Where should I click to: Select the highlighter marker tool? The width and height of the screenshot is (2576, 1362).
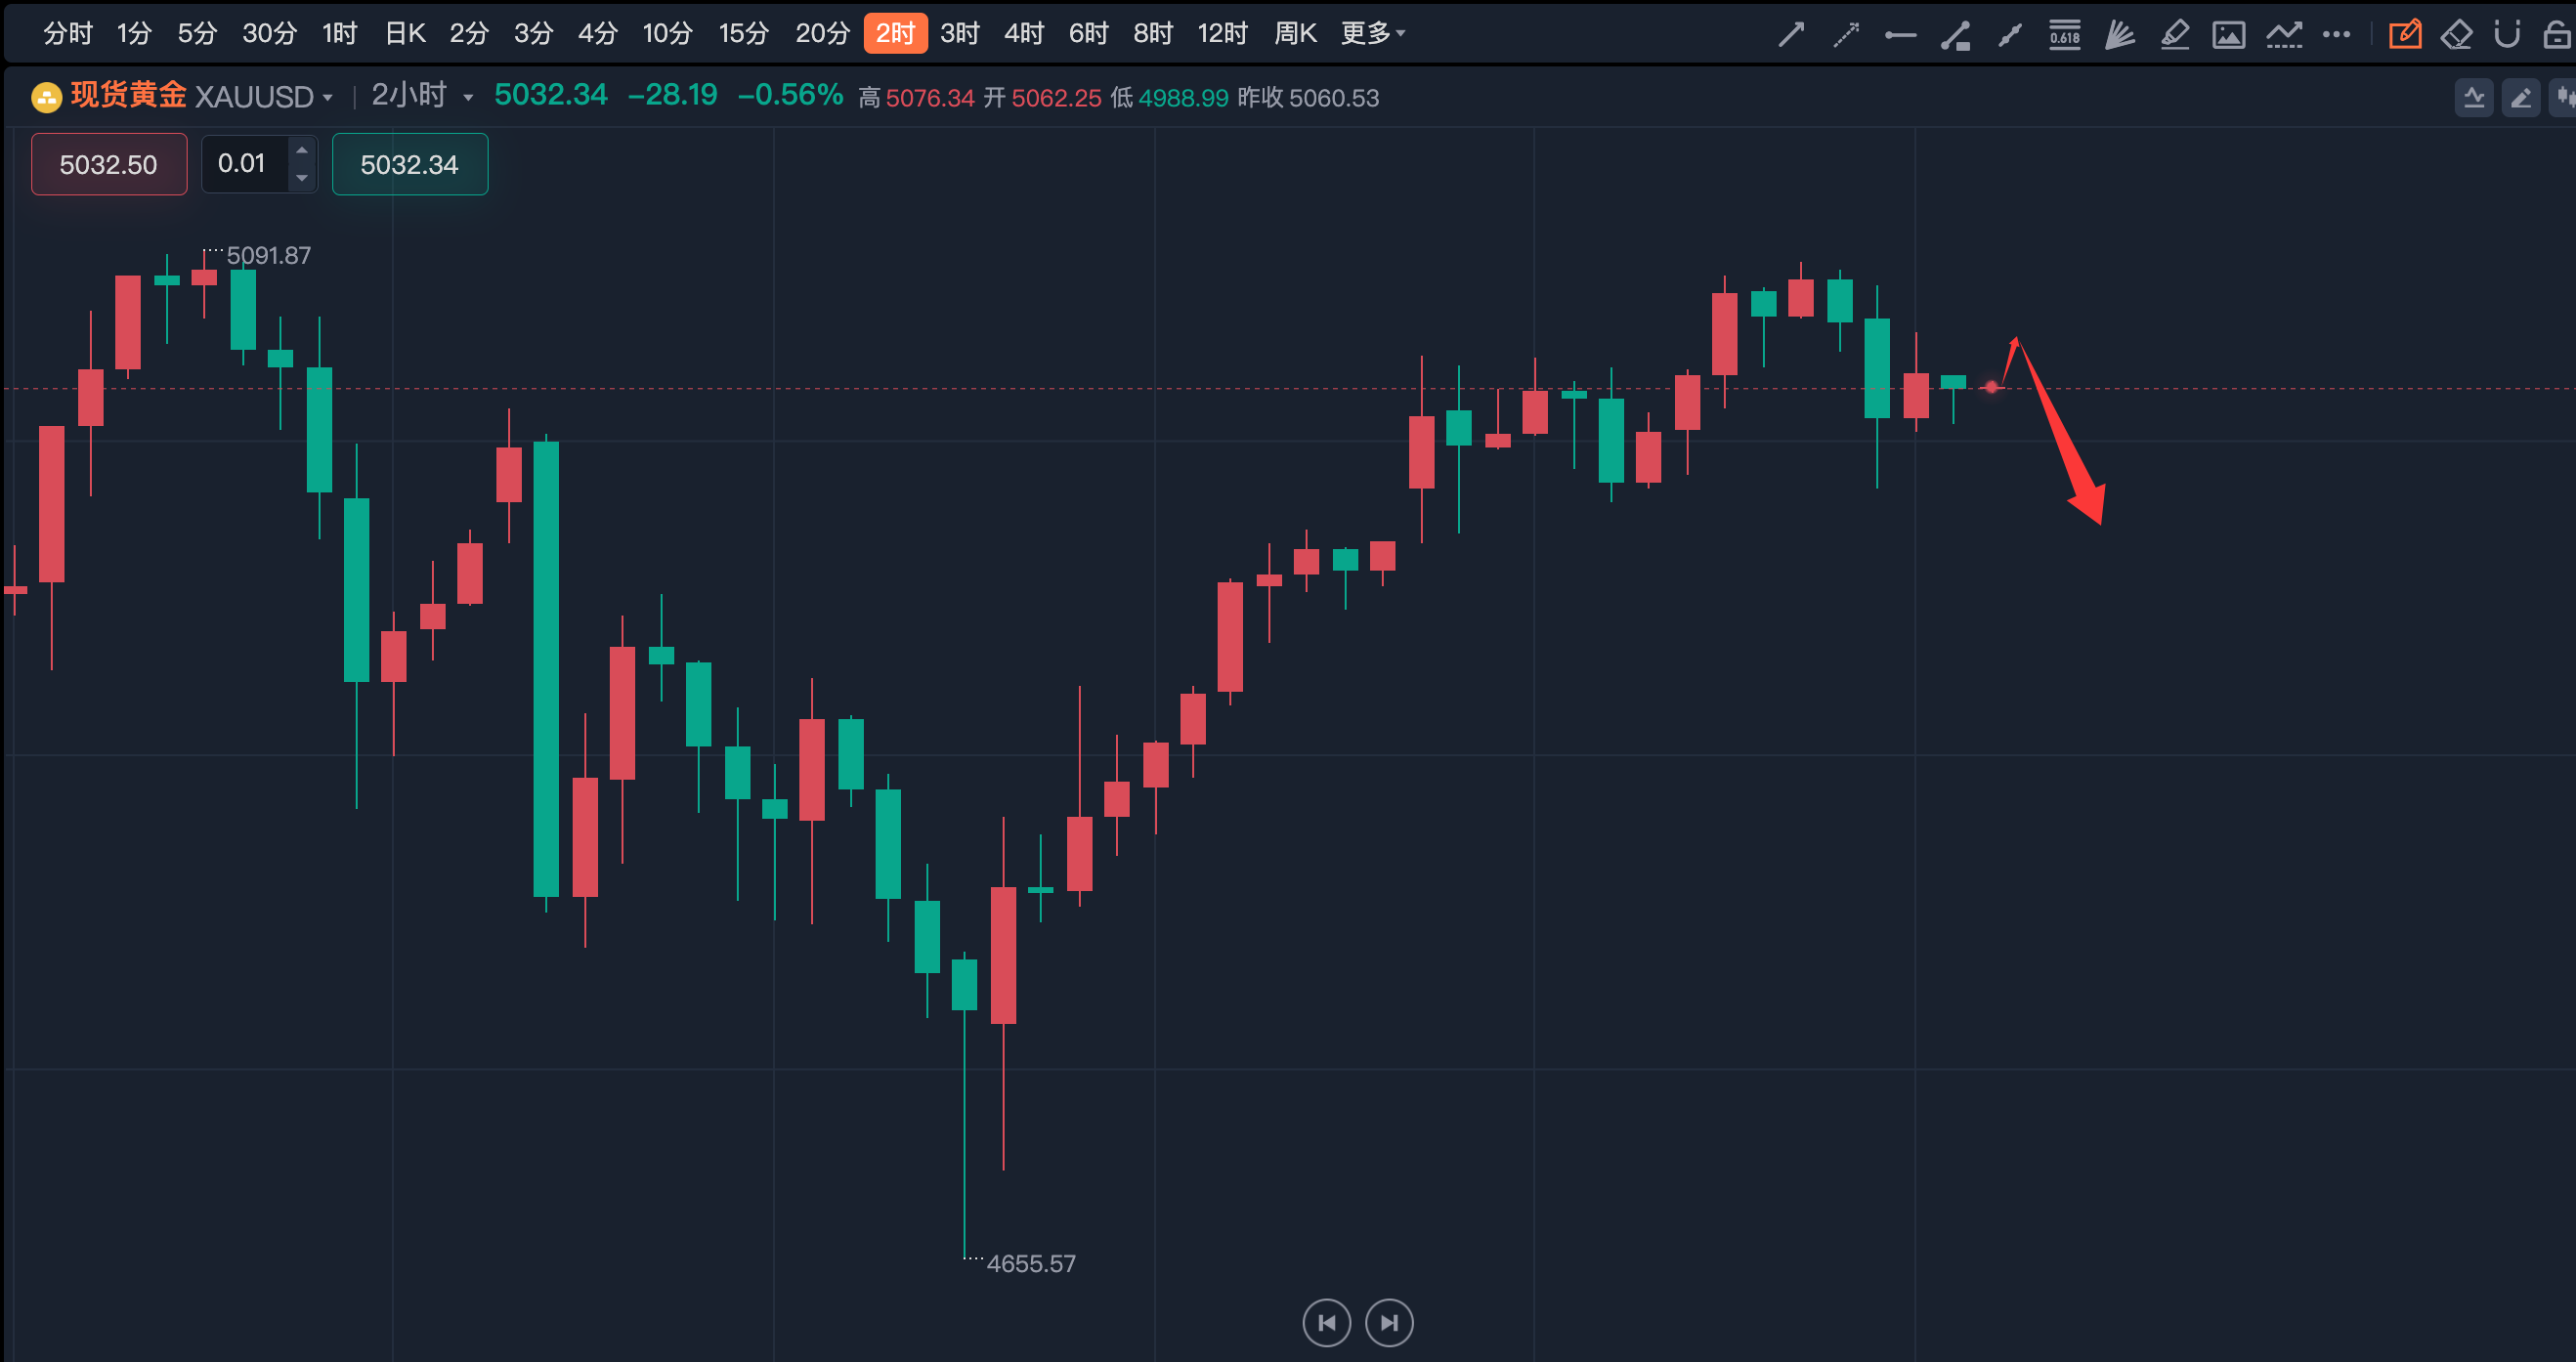2174,35
